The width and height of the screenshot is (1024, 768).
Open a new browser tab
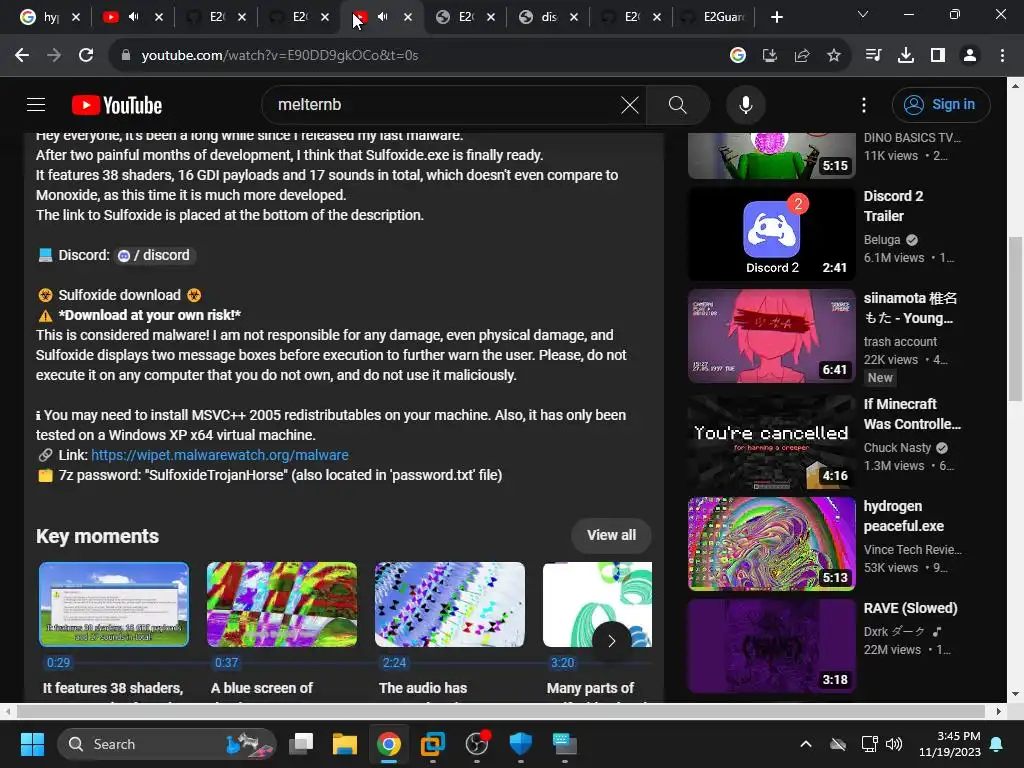coord(776,18)
